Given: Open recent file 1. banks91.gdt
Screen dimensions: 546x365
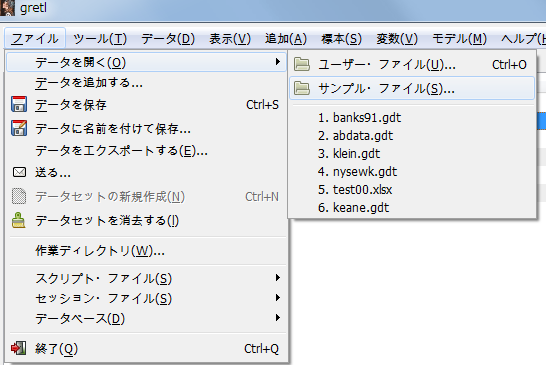Looking at the screenshot, I should pyautogui.click(x=412, y=118).
